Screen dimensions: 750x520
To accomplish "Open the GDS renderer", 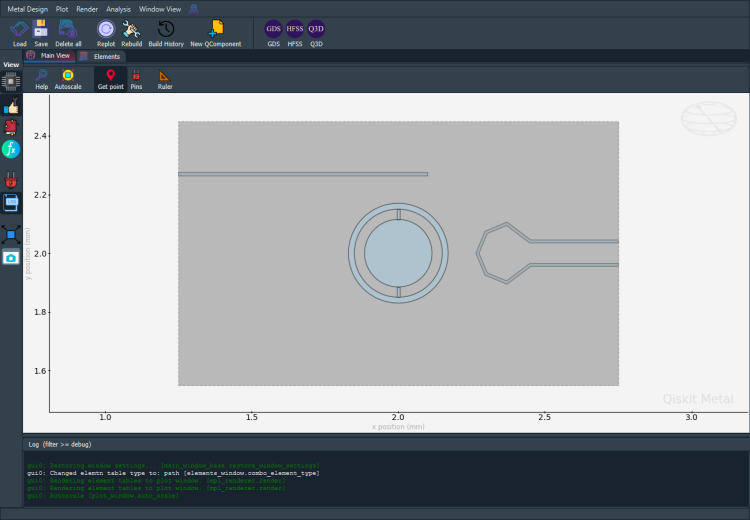I will [274, 33].
